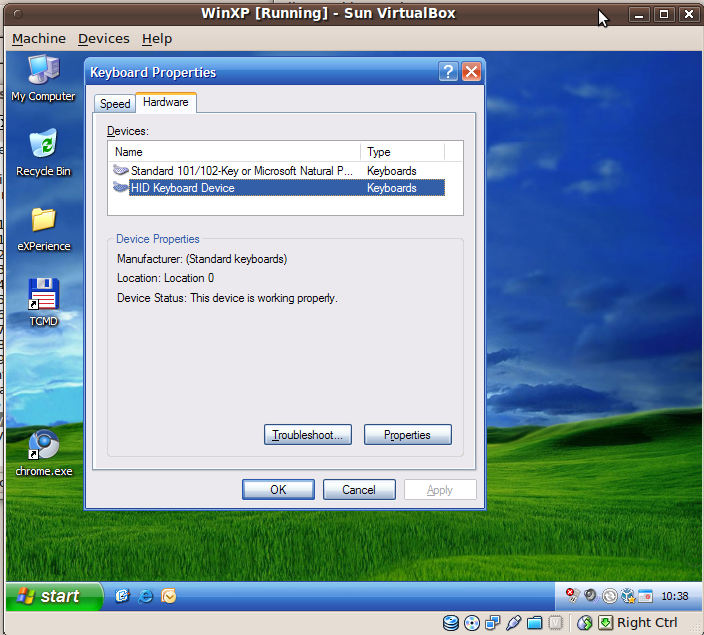Click the hard disk activity indicator
Screen dimensions: 704x635
pyautogui.click(x=450, y=622)
